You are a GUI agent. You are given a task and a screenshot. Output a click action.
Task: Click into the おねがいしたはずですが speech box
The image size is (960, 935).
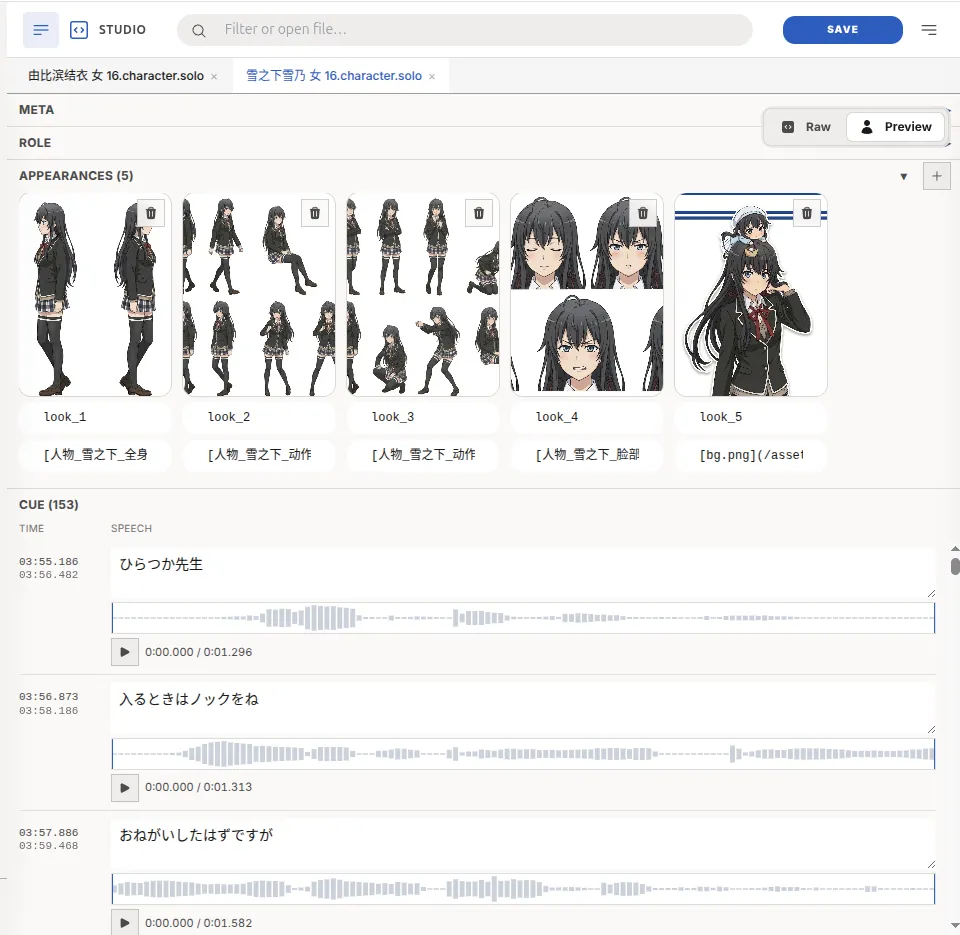pos(523,844)
